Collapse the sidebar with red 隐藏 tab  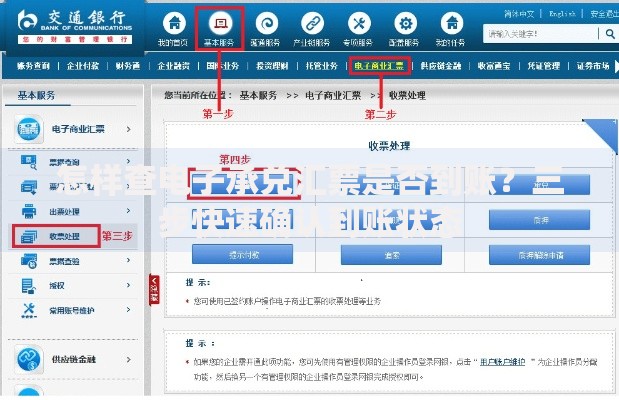pyautogui.click(x=154, y=289)
